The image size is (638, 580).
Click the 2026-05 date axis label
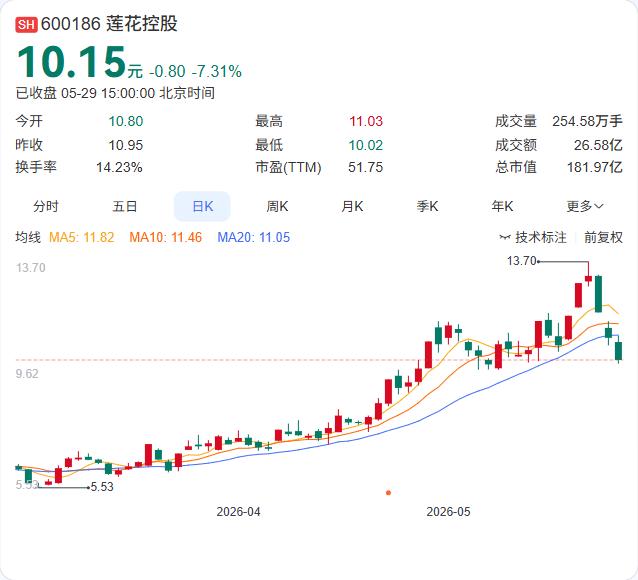click(448, 512)
